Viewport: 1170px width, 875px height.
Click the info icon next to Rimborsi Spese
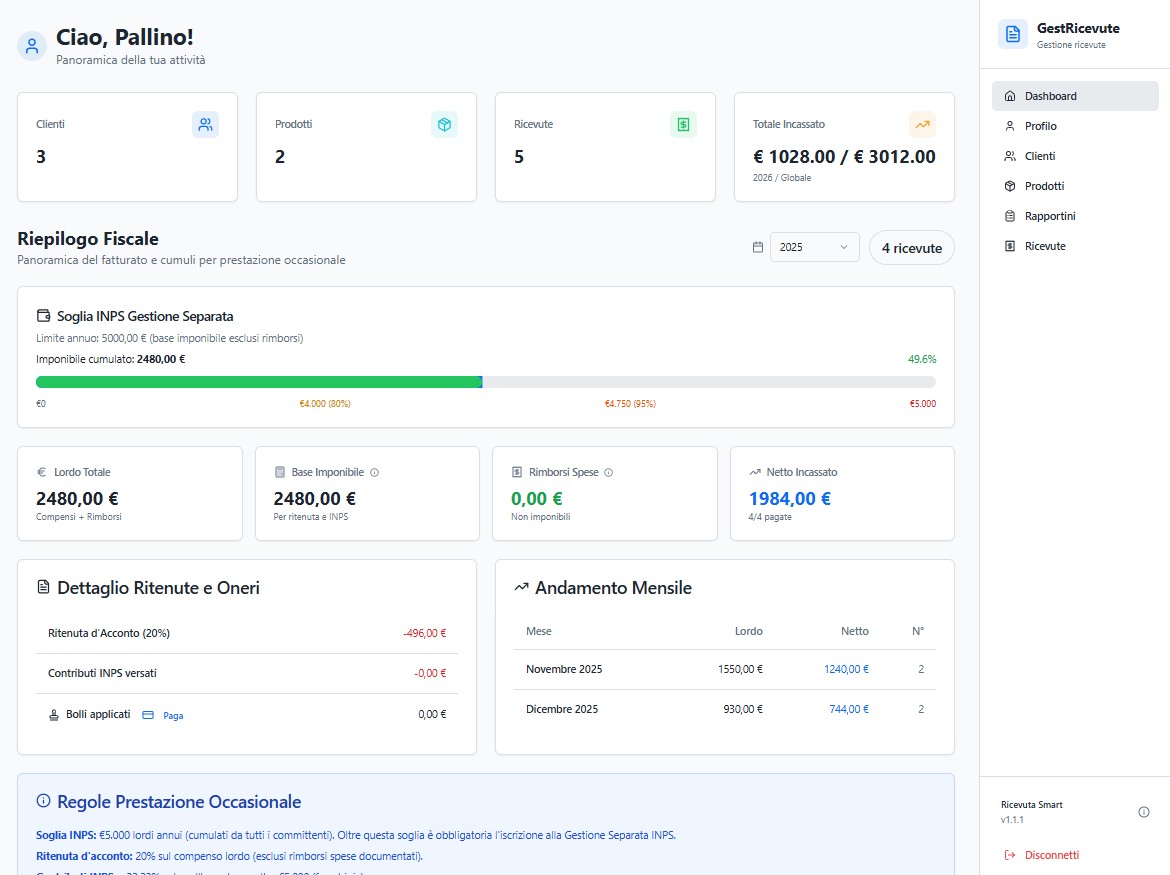click(x=609, y=472)
